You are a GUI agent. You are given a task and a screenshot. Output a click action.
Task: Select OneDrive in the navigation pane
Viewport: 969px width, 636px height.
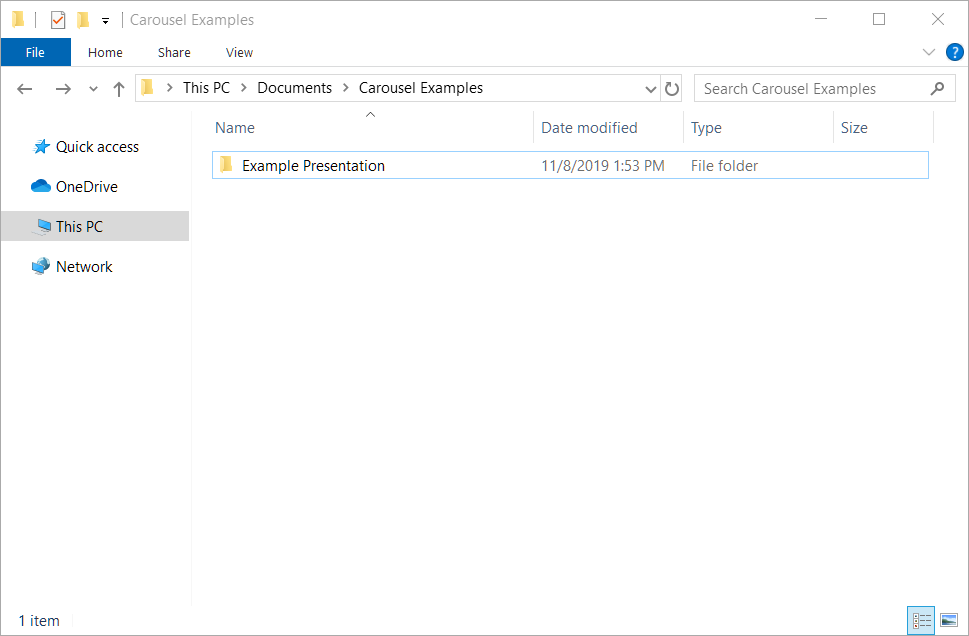(x=87, y=187)
